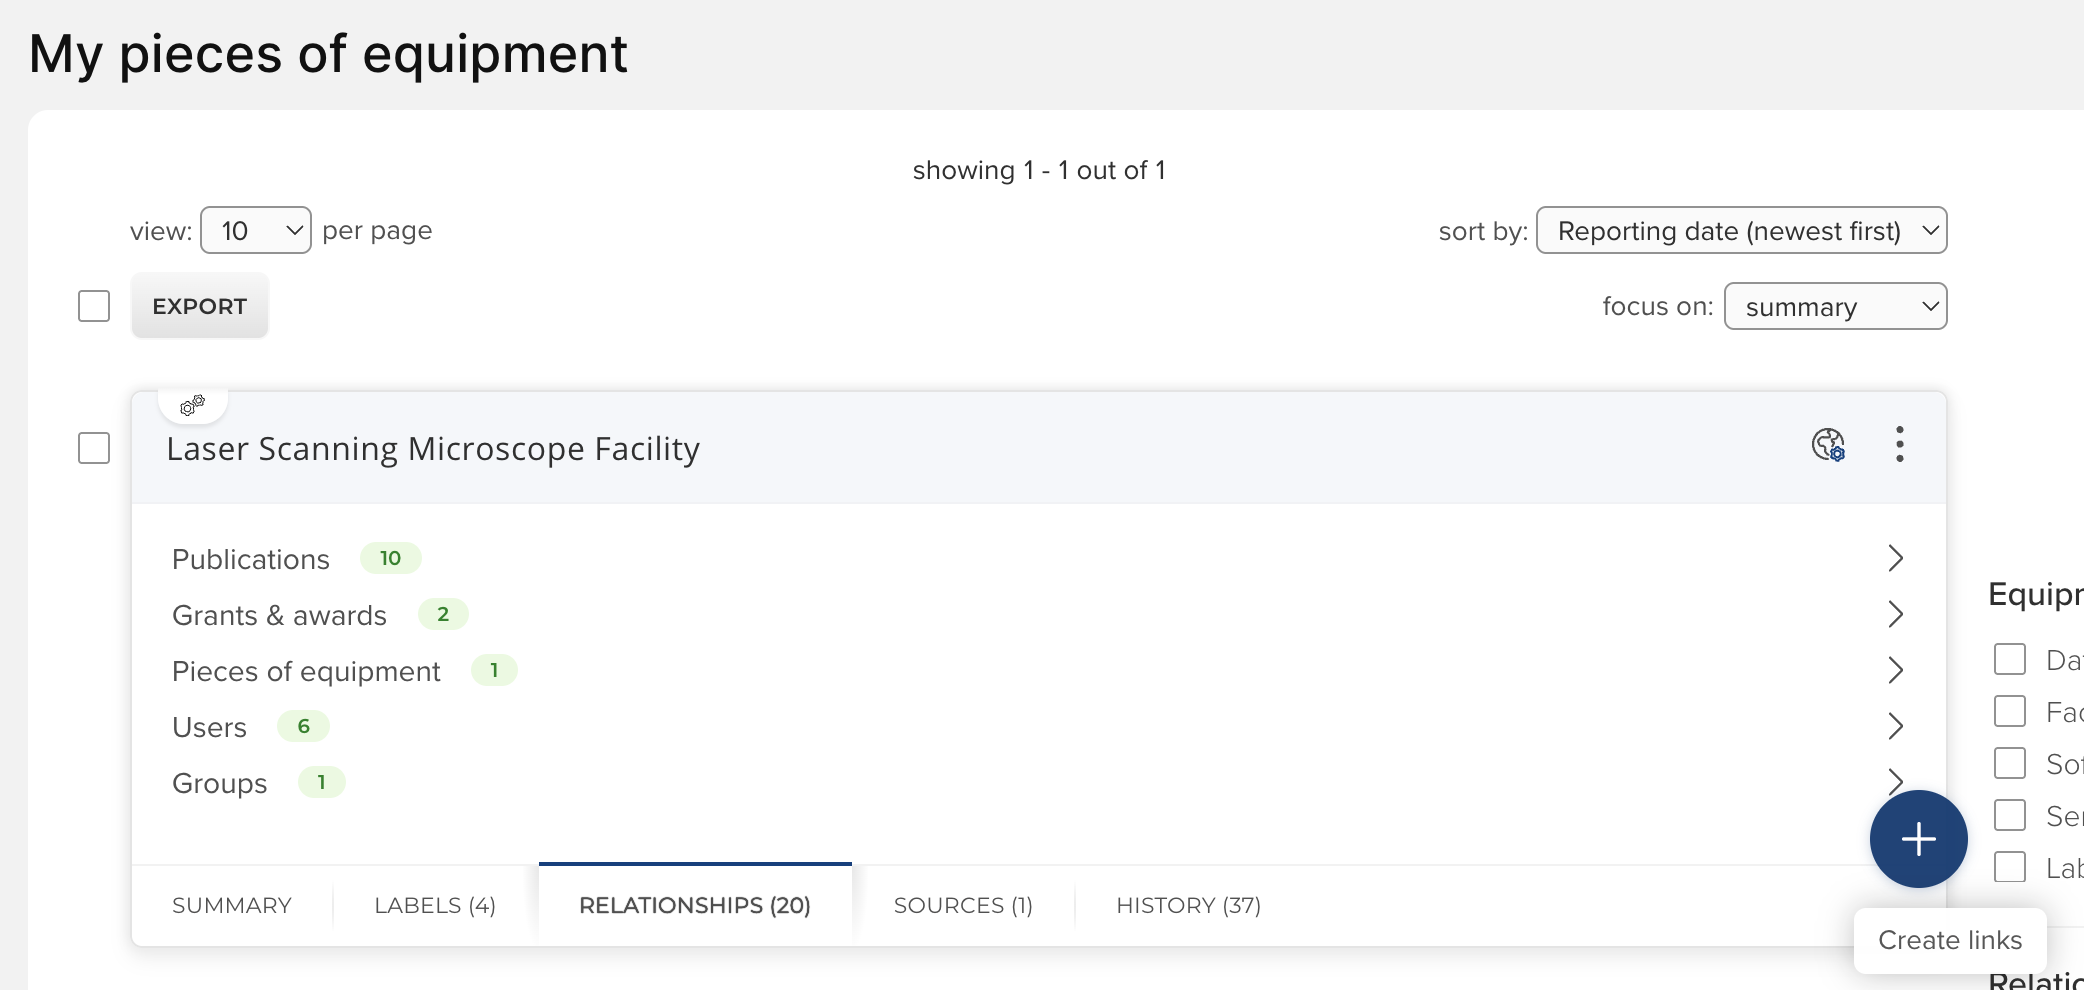The width and height of the screenshot is (2084, 990).
Task: Tick the select-all checkbox beside Export
Action: click(94, 306)
